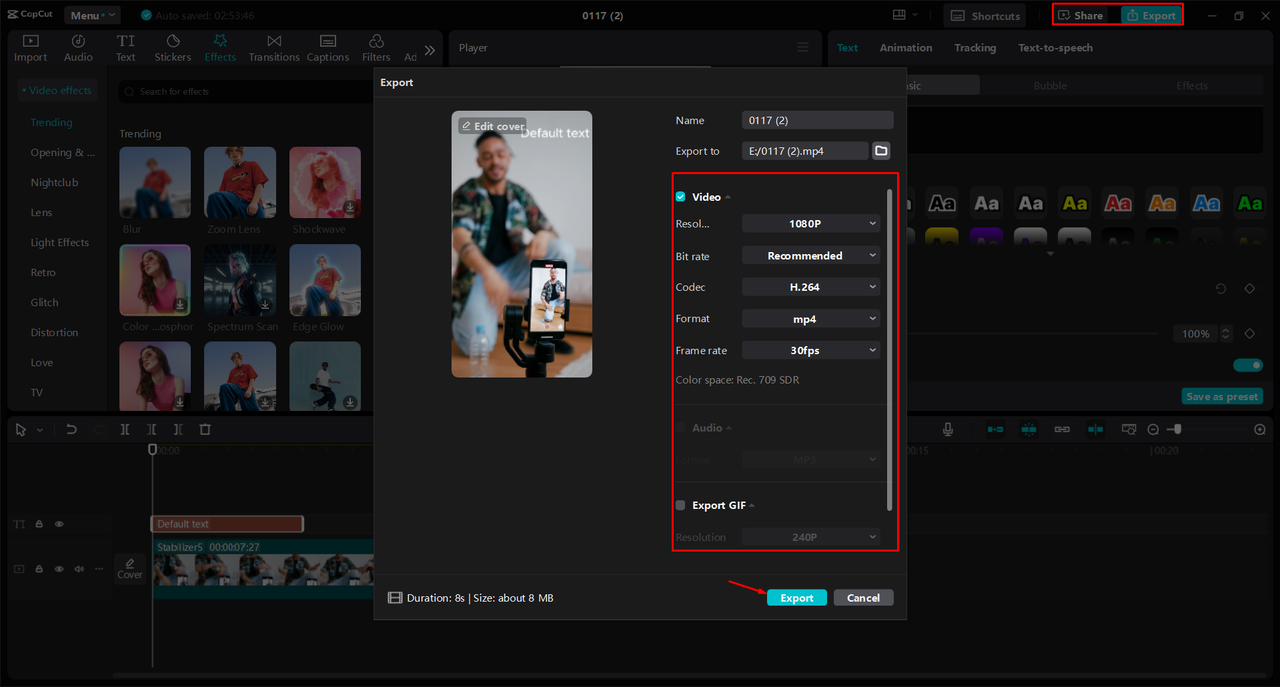Add keyframe diamond beside reset icon
Image resolution: width=1280 pixels, height=687 pixels.
[x=1250, y=288]
